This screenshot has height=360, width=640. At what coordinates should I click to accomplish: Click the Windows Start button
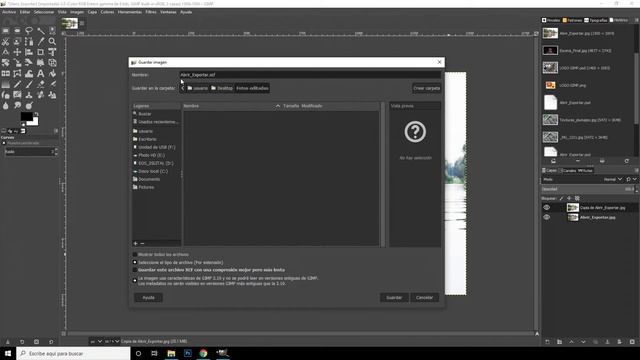[x=8, y=353]
